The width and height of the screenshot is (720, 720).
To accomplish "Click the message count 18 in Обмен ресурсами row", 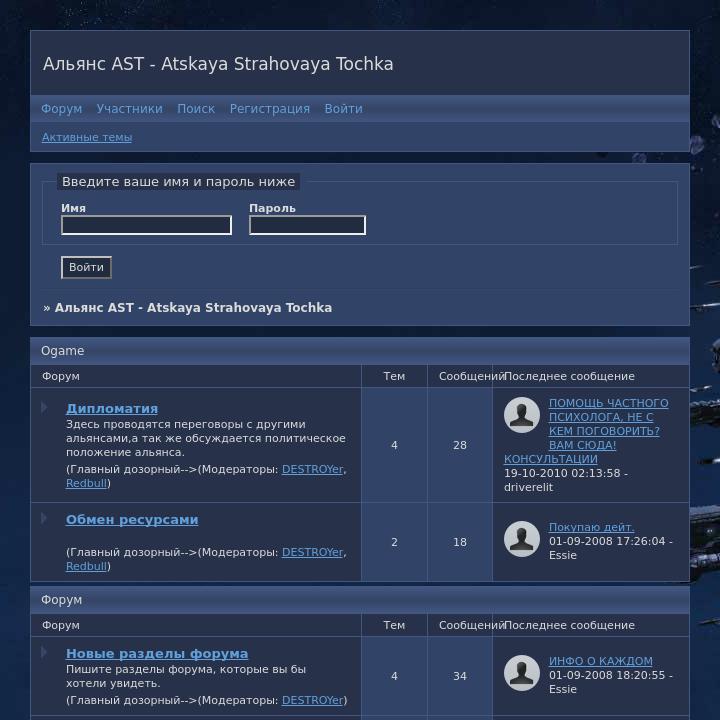I will tap(460, 542).
